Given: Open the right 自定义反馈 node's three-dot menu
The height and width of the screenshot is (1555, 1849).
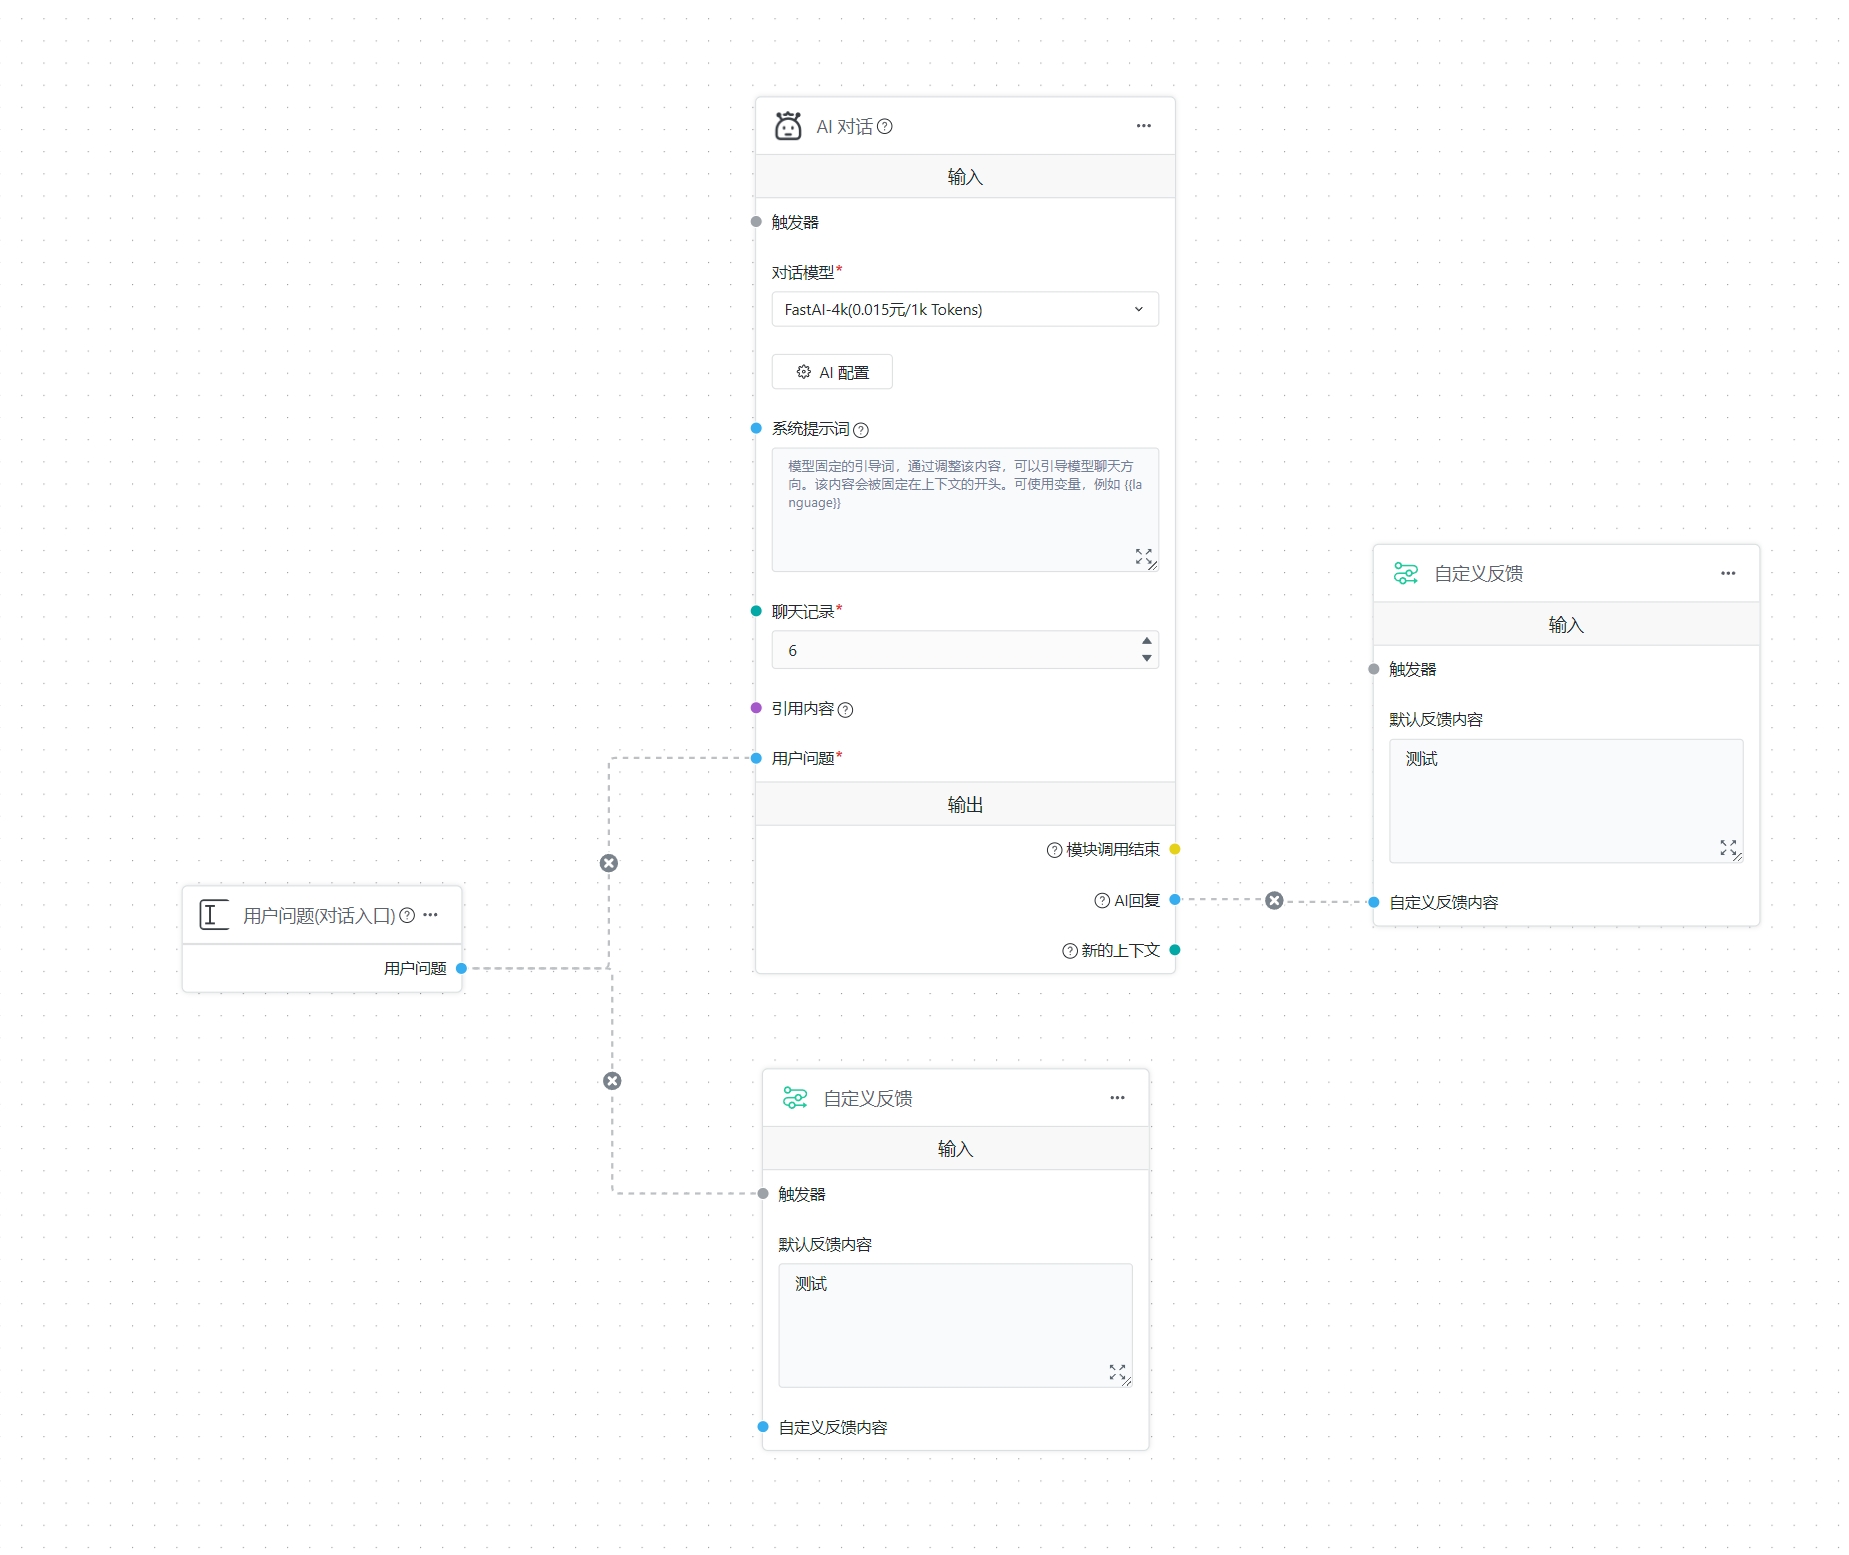Looking at the screenshot, I should coord(1728,573).
